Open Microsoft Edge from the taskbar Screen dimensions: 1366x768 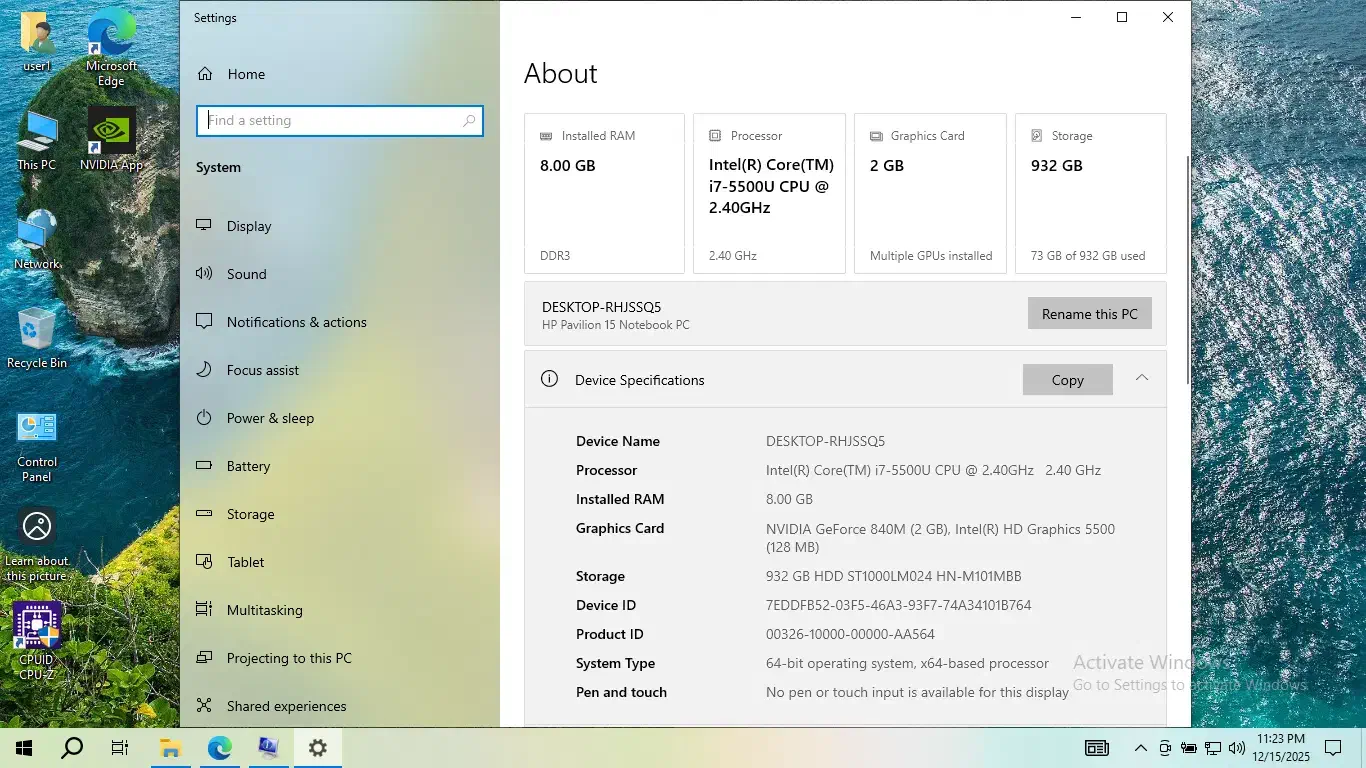click(219, 747)
